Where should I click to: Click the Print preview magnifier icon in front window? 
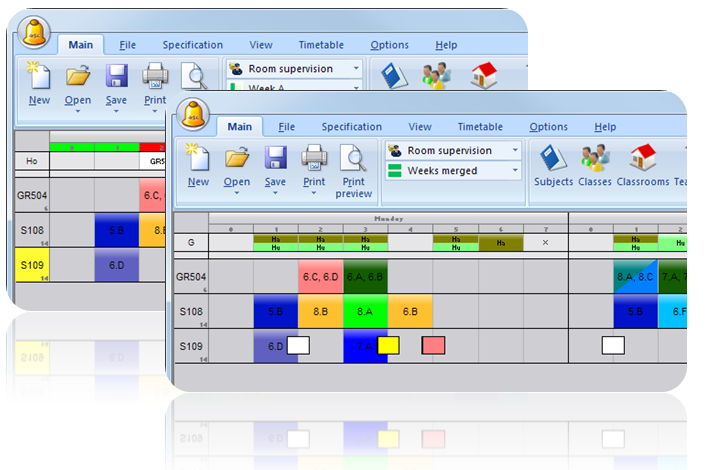click(354, 158)
